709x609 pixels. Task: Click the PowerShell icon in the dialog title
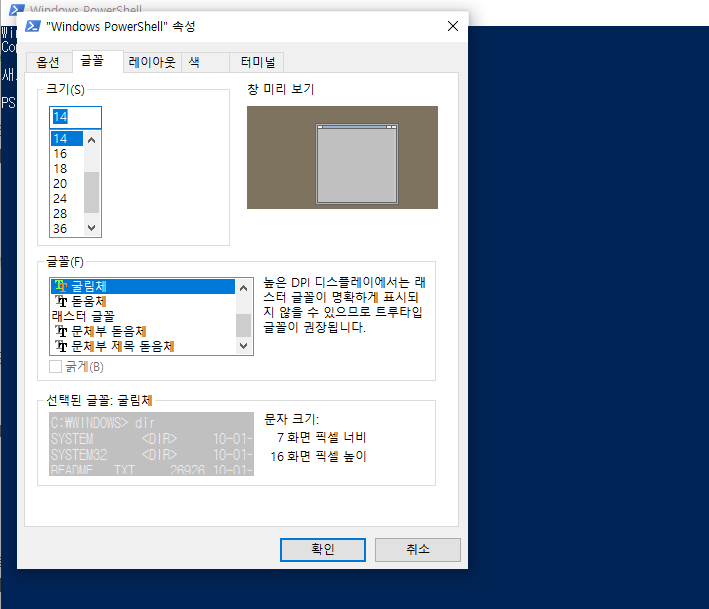[33, 26]
